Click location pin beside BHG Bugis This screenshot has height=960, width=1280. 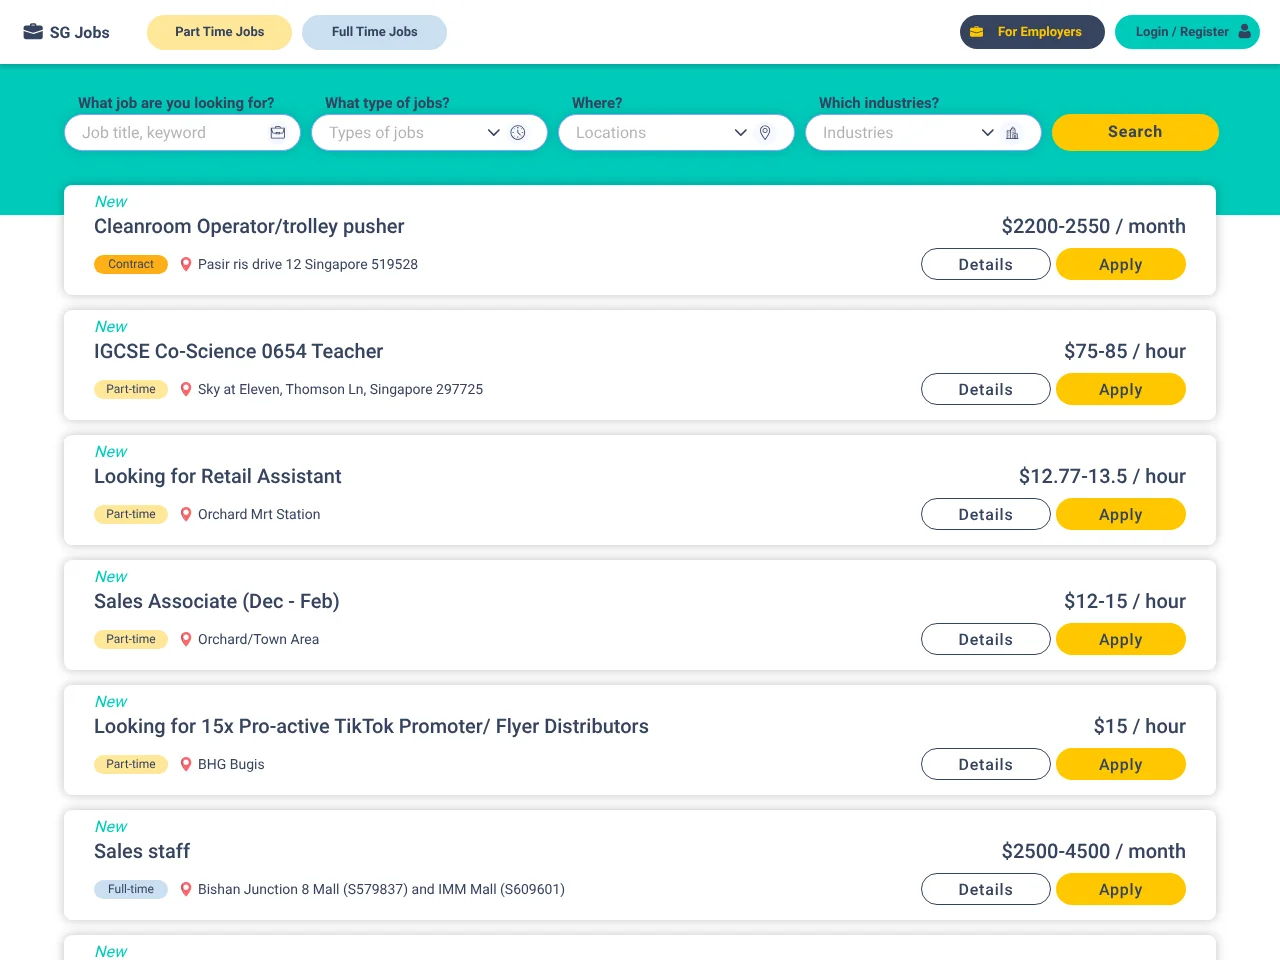point(185,764)
